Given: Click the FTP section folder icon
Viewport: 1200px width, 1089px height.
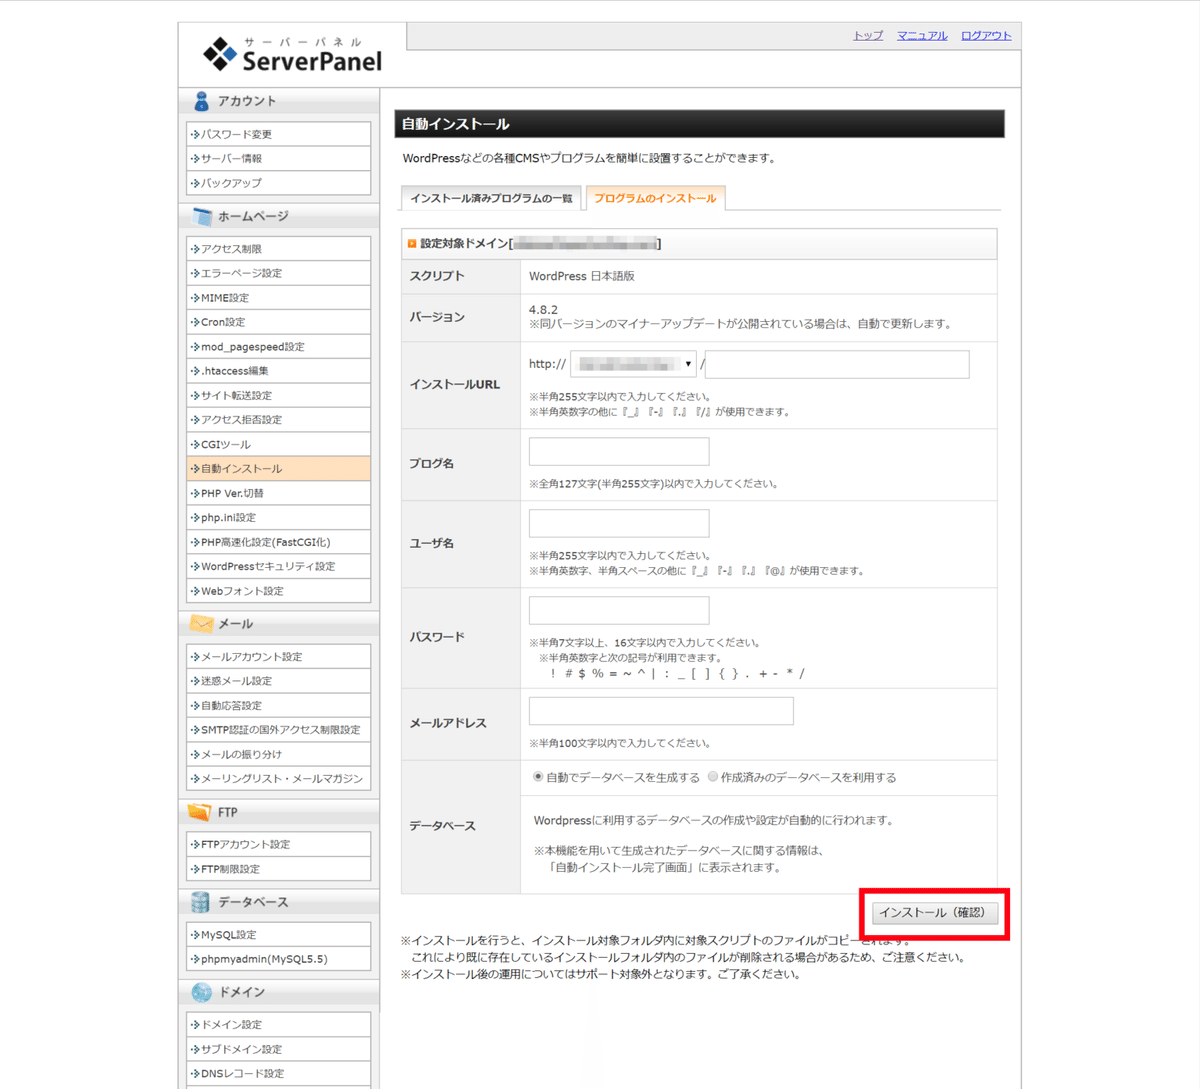Looking at the screenshot, I should tap(200, 812).
